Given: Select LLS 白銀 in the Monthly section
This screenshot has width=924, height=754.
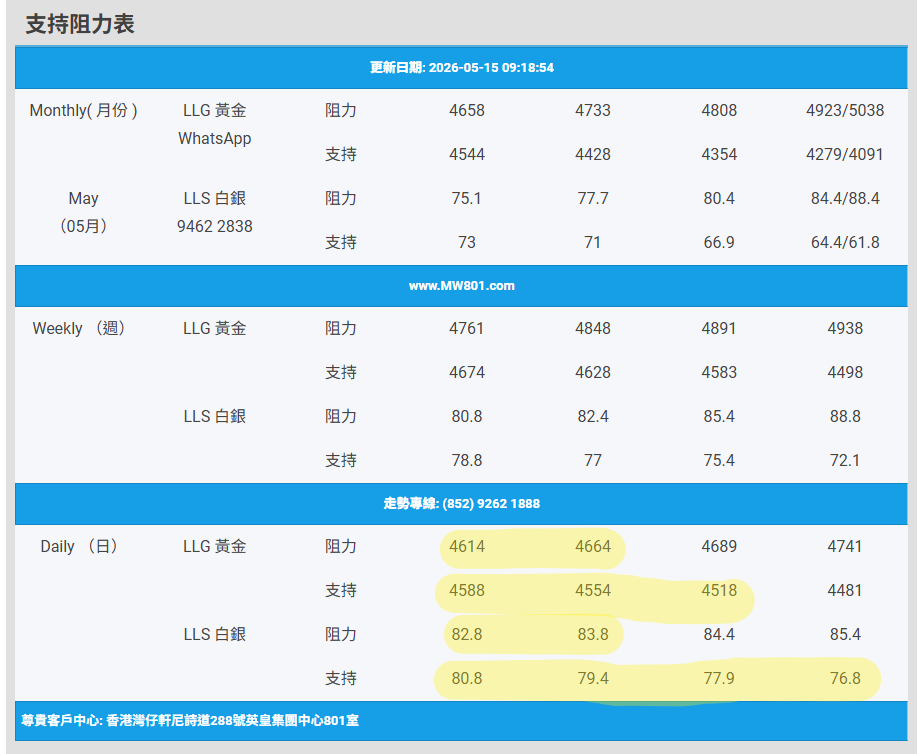Looking at the screenshot, I should pyautogui.click(x=214, y=198).
